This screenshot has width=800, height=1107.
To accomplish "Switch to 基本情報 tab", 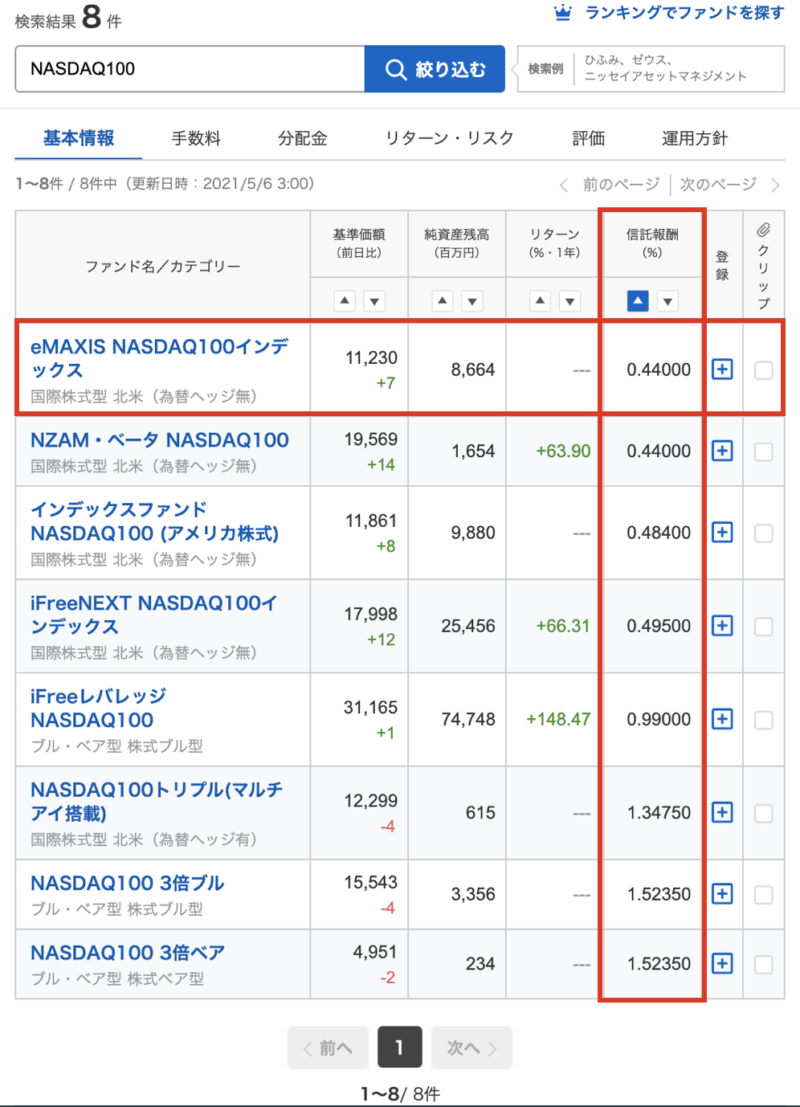I will click(78, 138).
